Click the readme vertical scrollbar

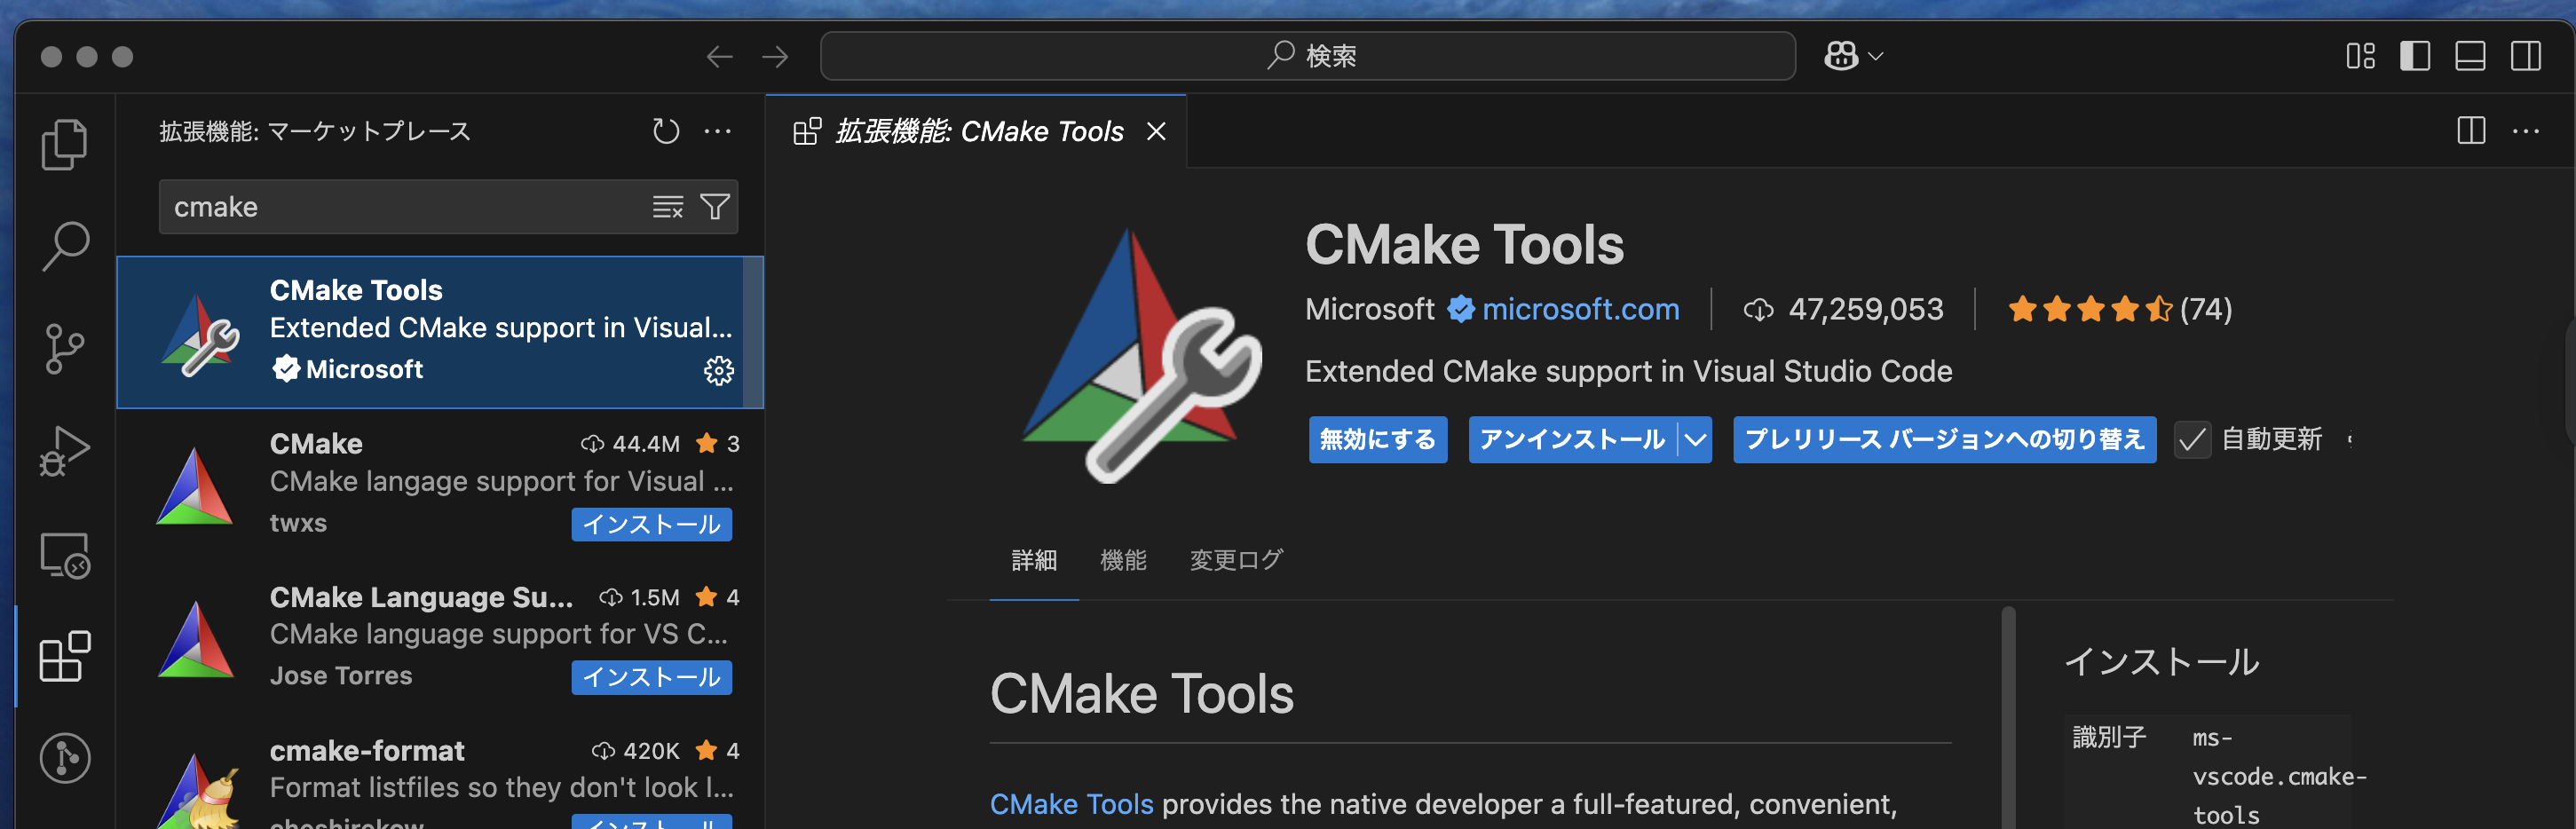point(2008,718)
